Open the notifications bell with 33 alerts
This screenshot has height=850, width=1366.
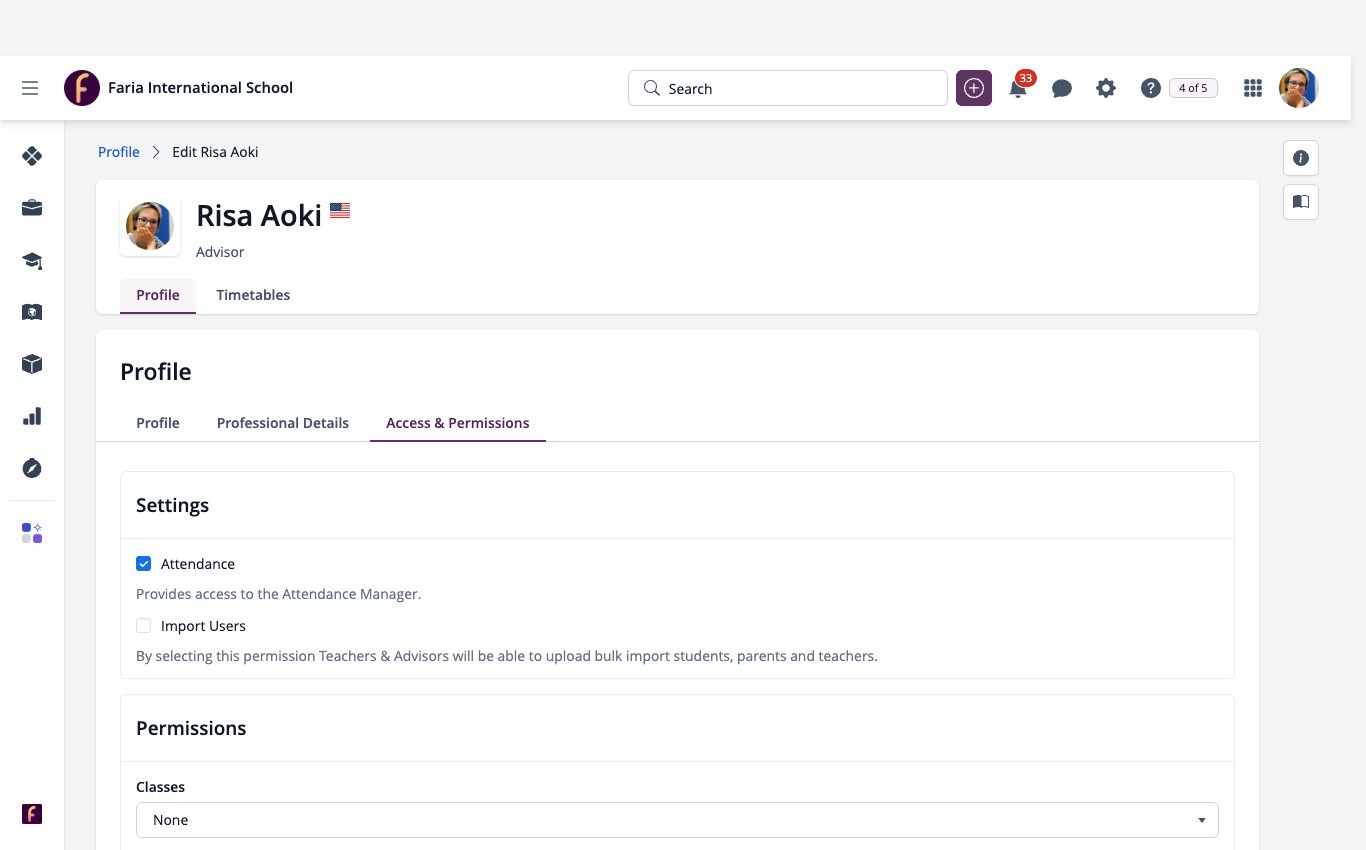(1018, 87)
